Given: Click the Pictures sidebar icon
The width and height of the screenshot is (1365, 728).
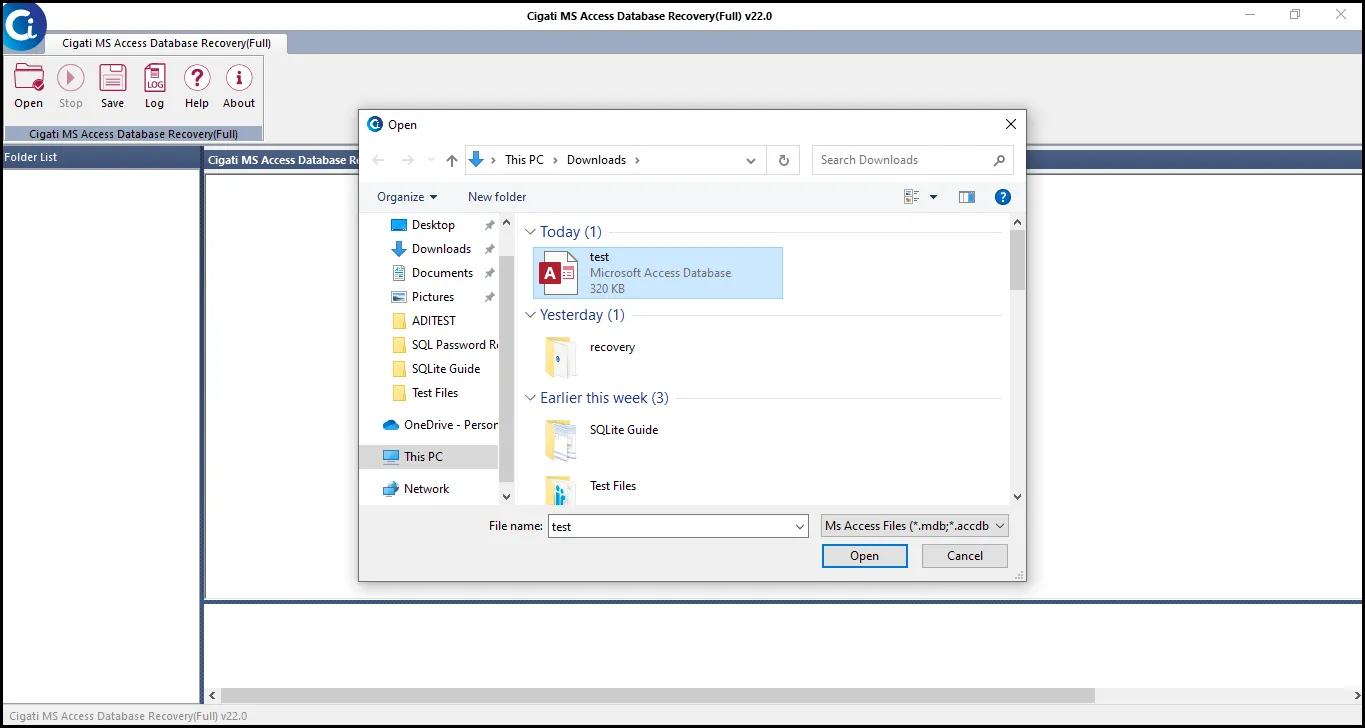Looking at the screenshot, I should click(399, 297).
